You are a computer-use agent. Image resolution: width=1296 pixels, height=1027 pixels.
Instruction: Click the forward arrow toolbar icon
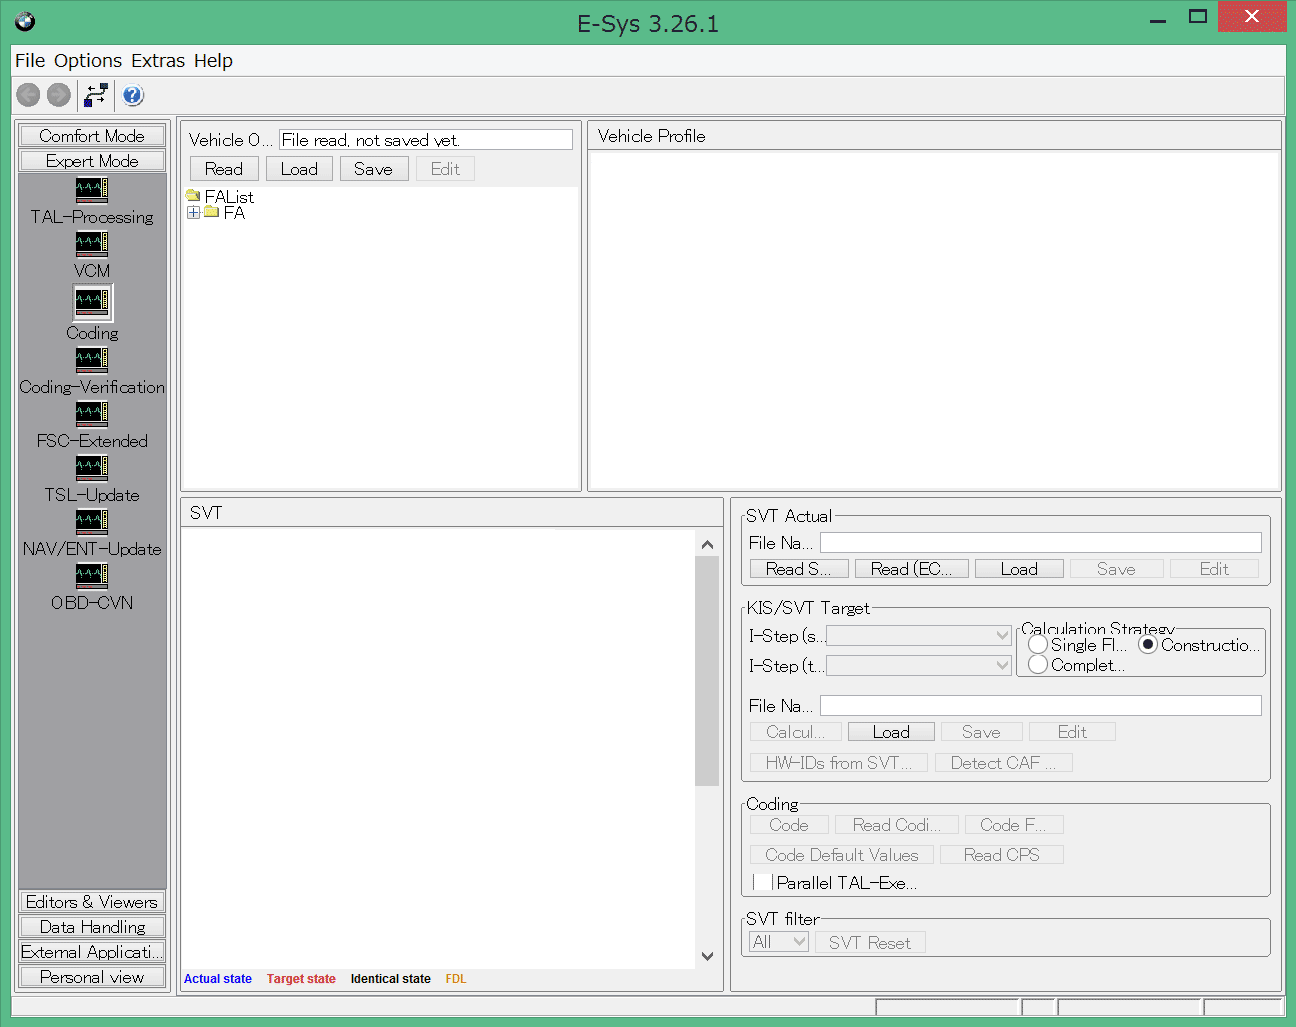click(59, 95)
